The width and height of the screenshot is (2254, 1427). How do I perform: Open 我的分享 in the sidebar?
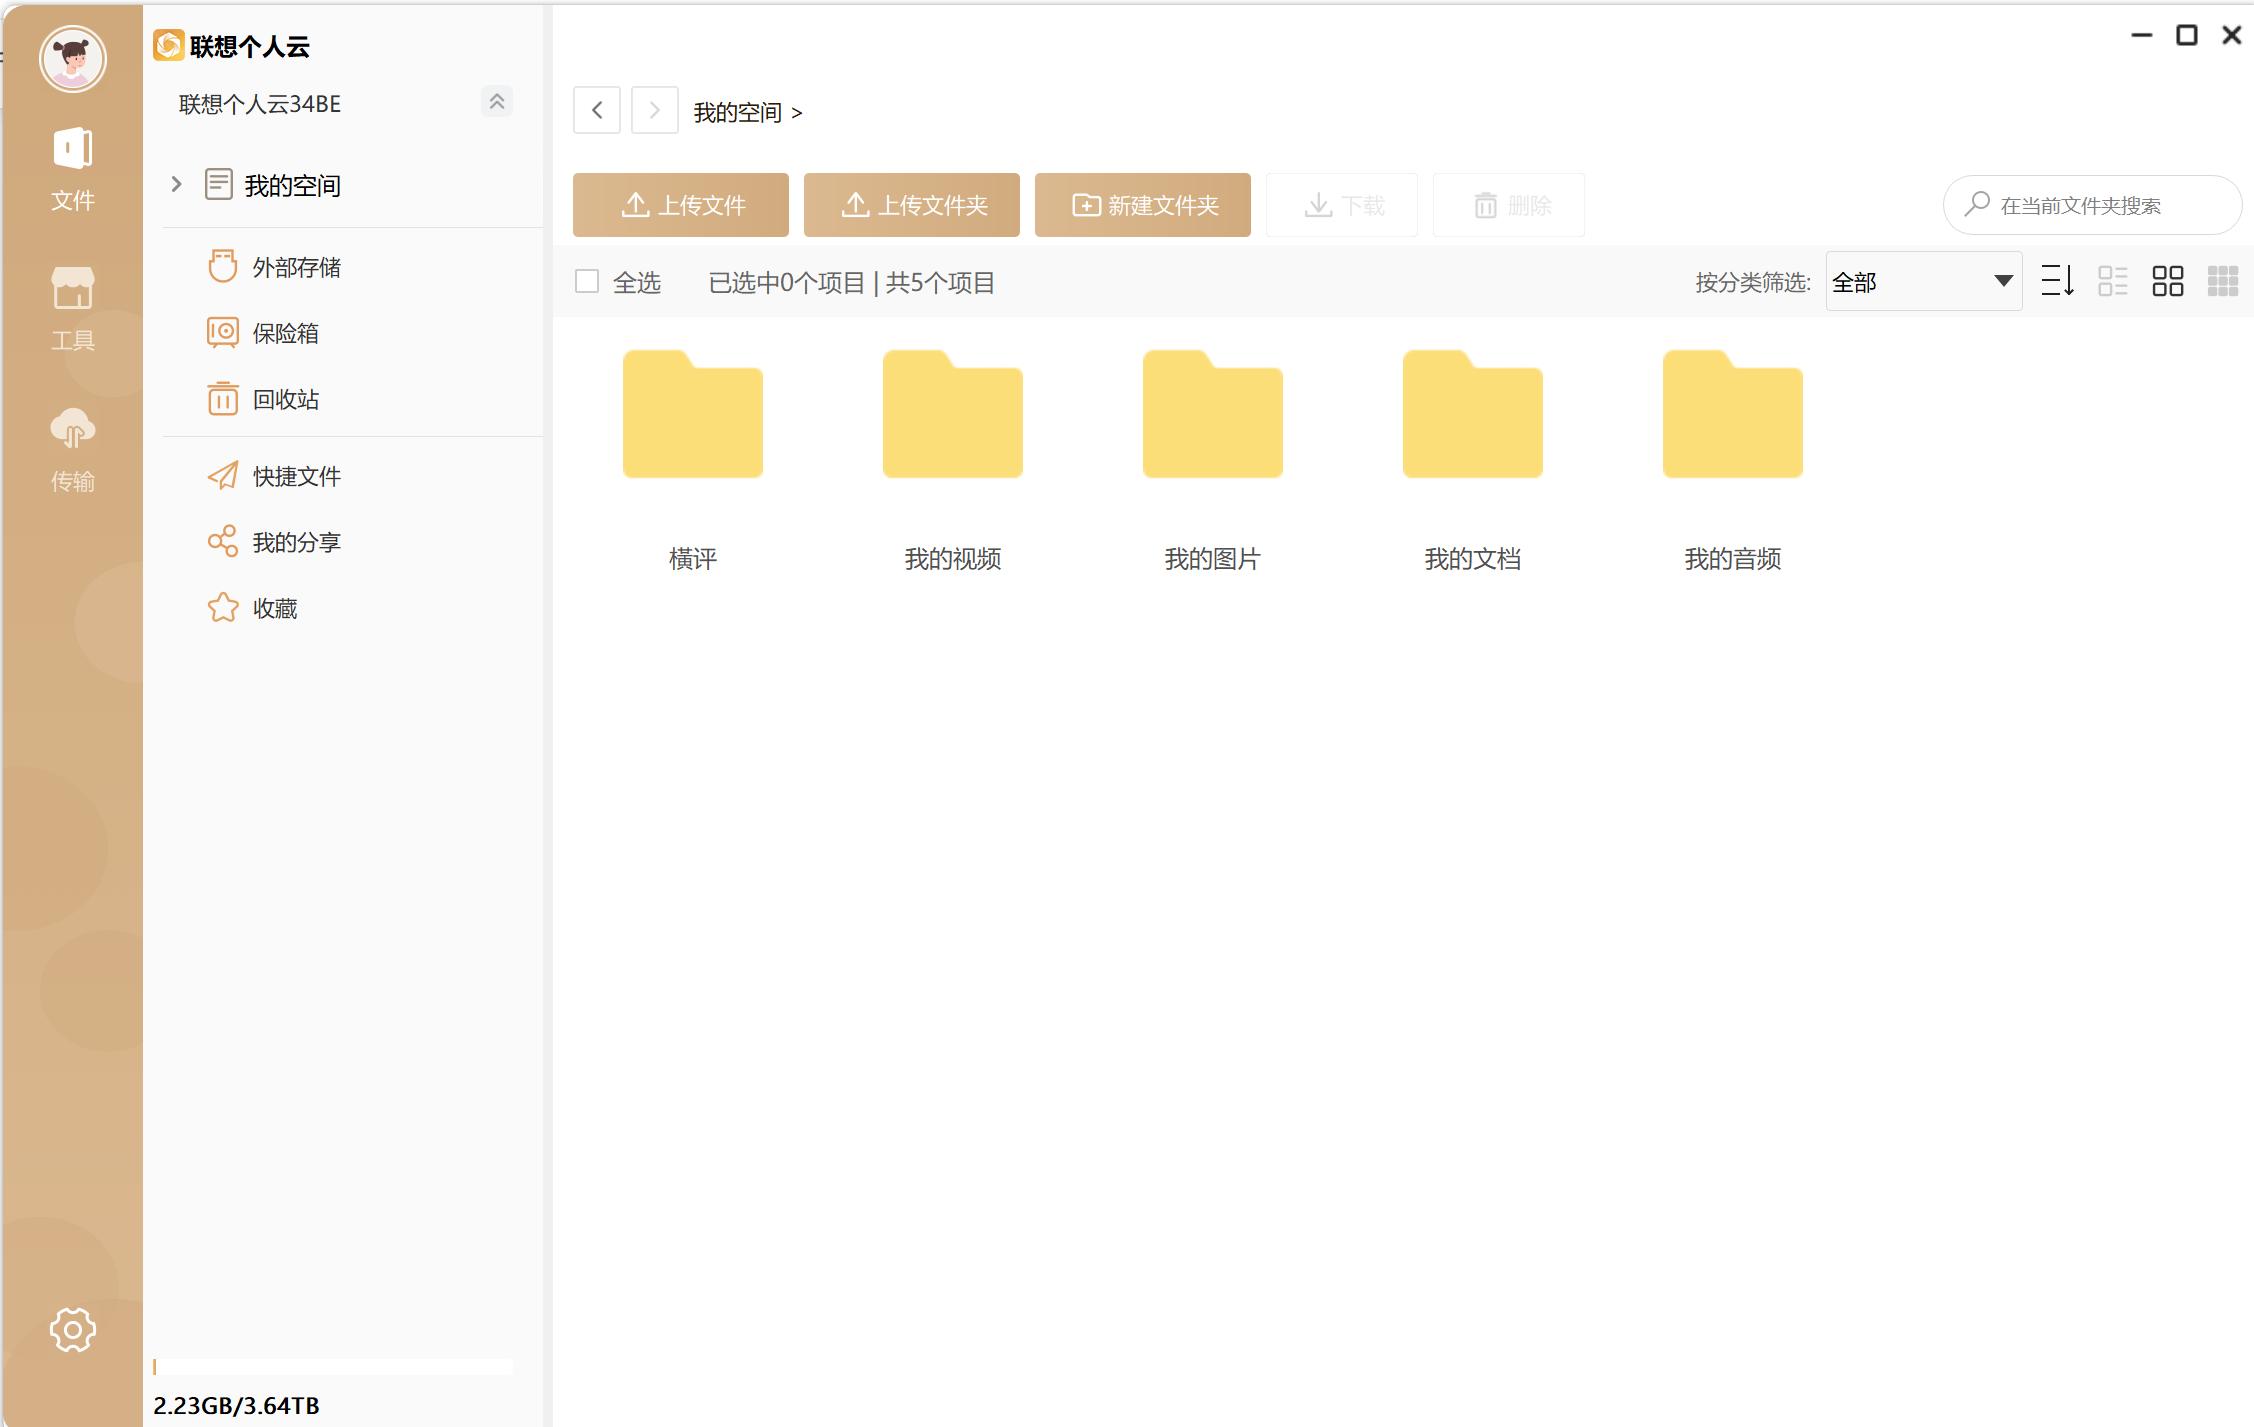tap(296, 543)
